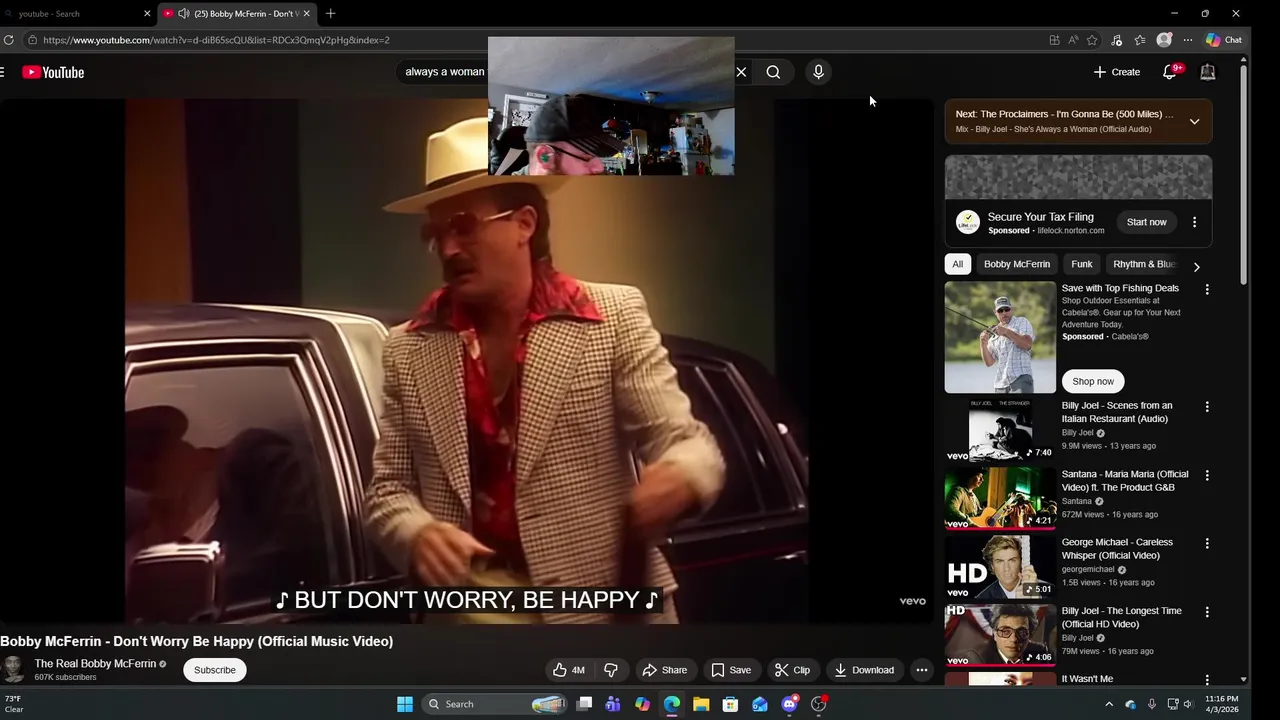The image size is (1280, 720).
Task: Select the Bobby McFerrin filter chip
Action: pyautogui.click(x=1016, y=264)
